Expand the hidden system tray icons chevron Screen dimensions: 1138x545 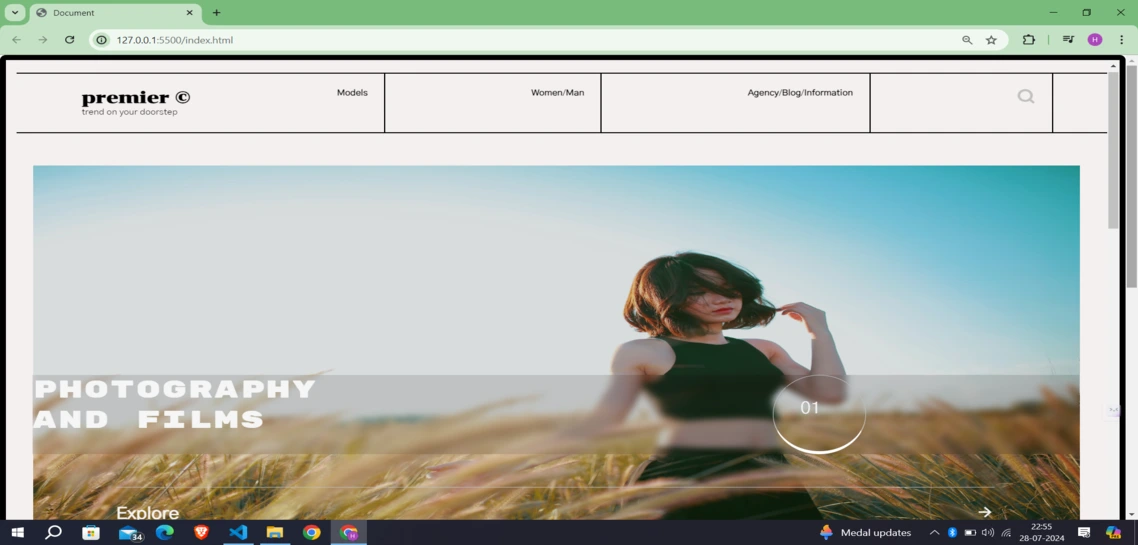(x=935, y=533)
